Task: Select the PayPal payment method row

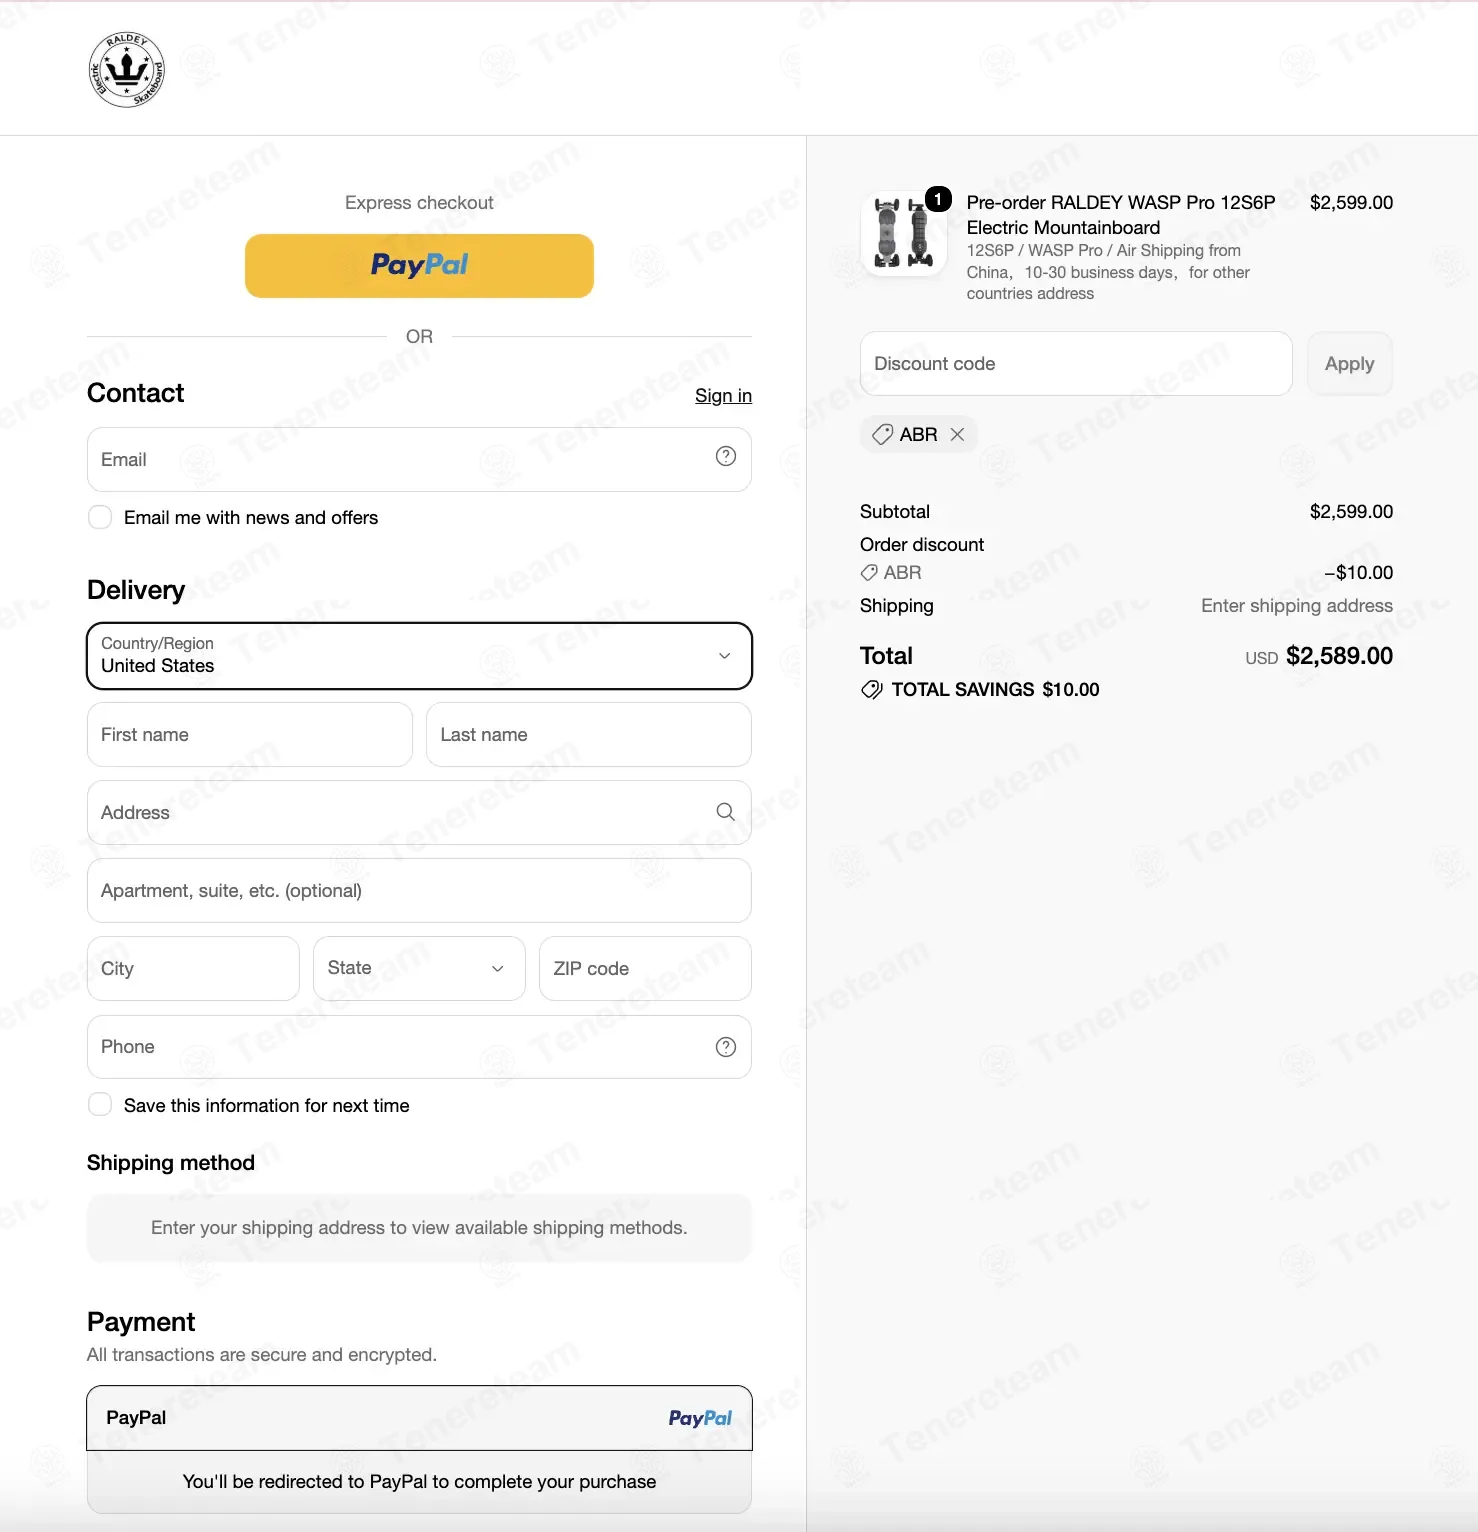Action: pyautogui.click(x=419, y=1418)
